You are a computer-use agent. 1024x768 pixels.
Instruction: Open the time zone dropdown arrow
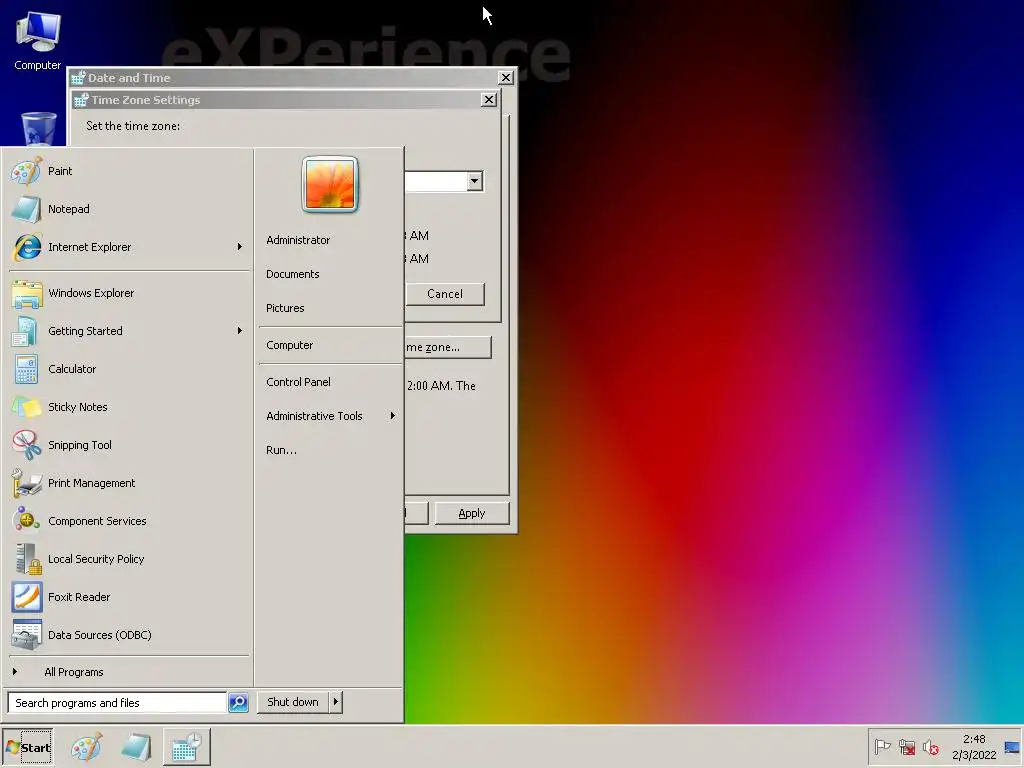(x=475, y=181)
